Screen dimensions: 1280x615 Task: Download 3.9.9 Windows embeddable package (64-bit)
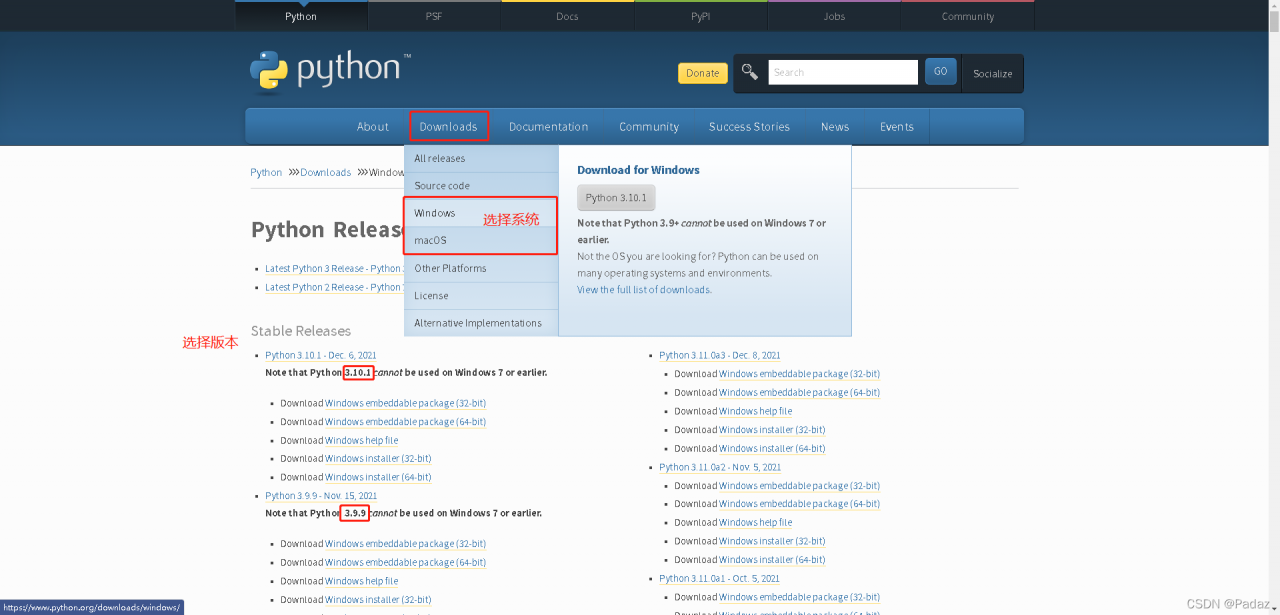405,563
